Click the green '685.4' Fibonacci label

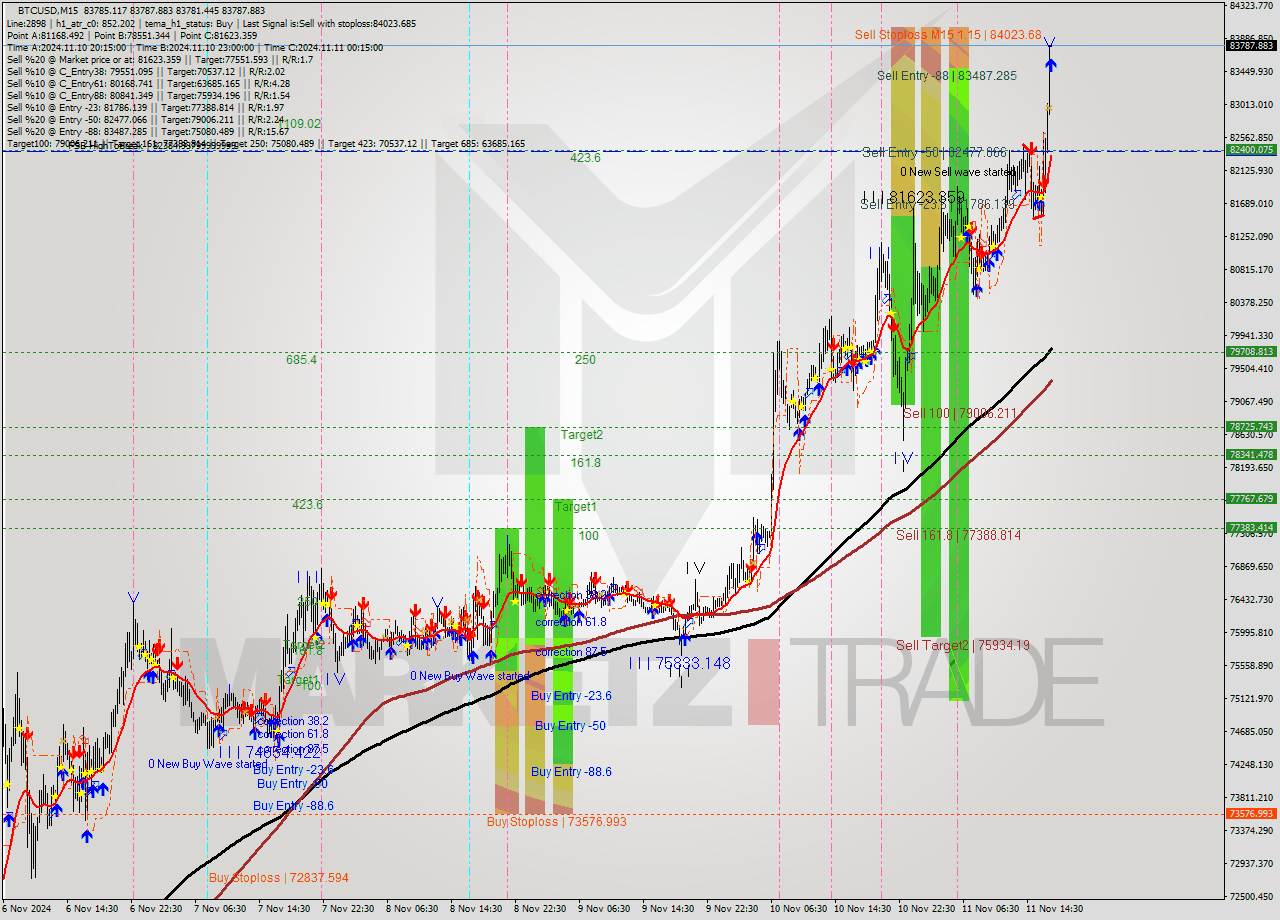[301, 360]
